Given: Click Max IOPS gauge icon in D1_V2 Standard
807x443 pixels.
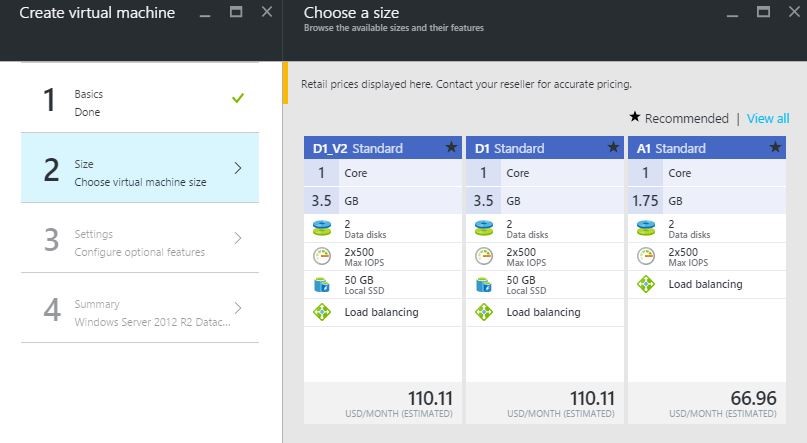Looking at the screenshot, I should (322, 256).
